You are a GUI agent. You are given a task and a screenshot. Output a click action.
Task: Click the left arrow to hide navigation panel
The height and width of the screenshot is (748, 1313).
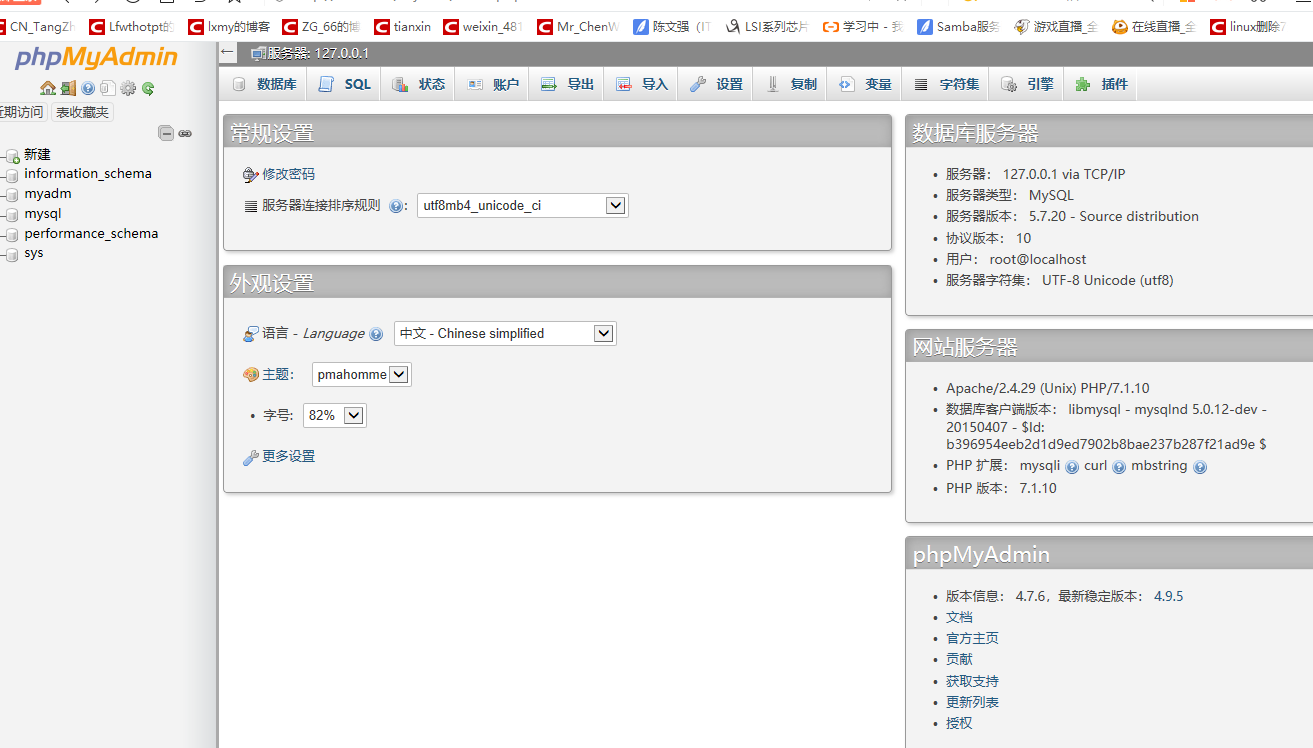tap(228, 52)
